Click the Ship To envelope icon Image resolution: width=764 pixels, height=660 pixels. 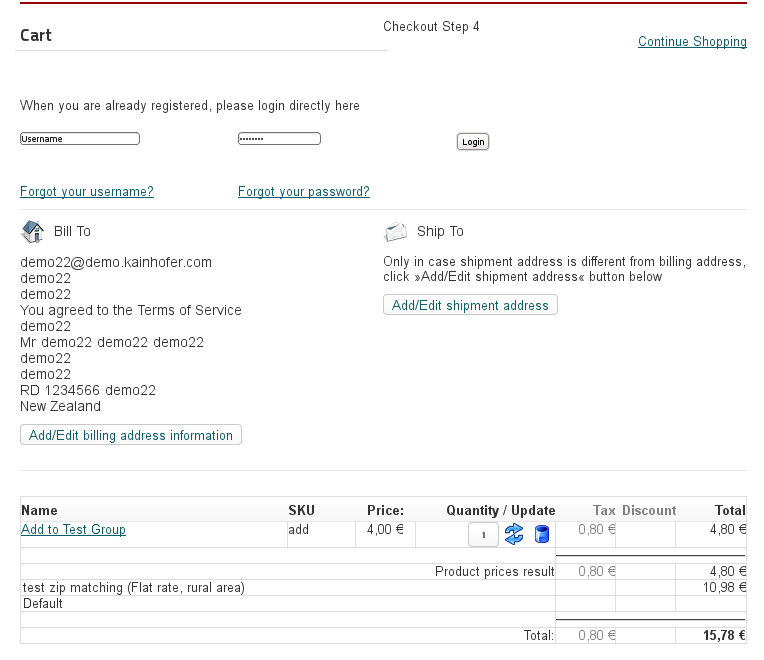tap(396, 232)
